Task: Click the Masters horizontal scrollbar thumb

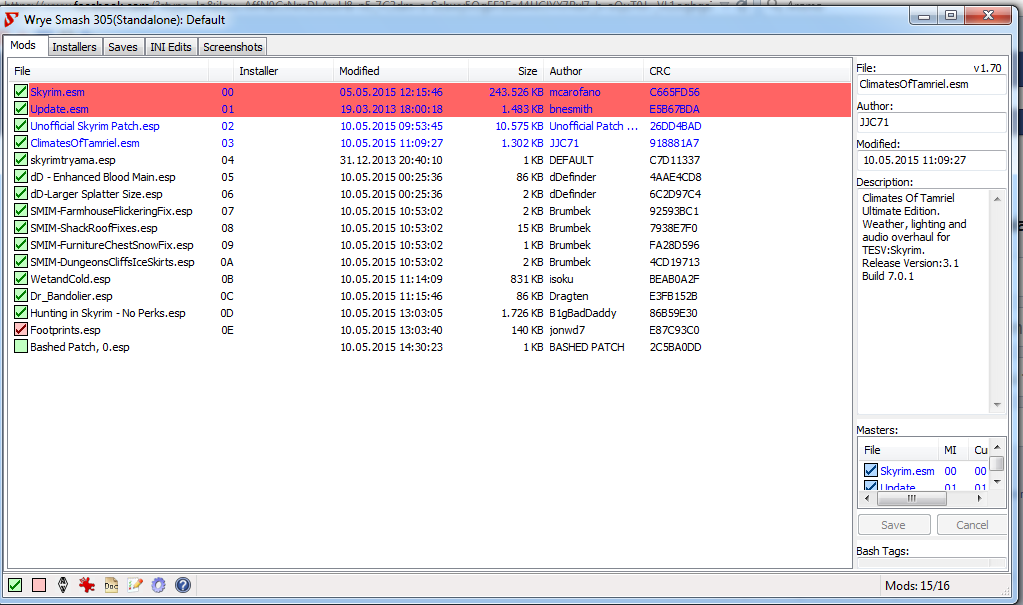Action: 911,498
